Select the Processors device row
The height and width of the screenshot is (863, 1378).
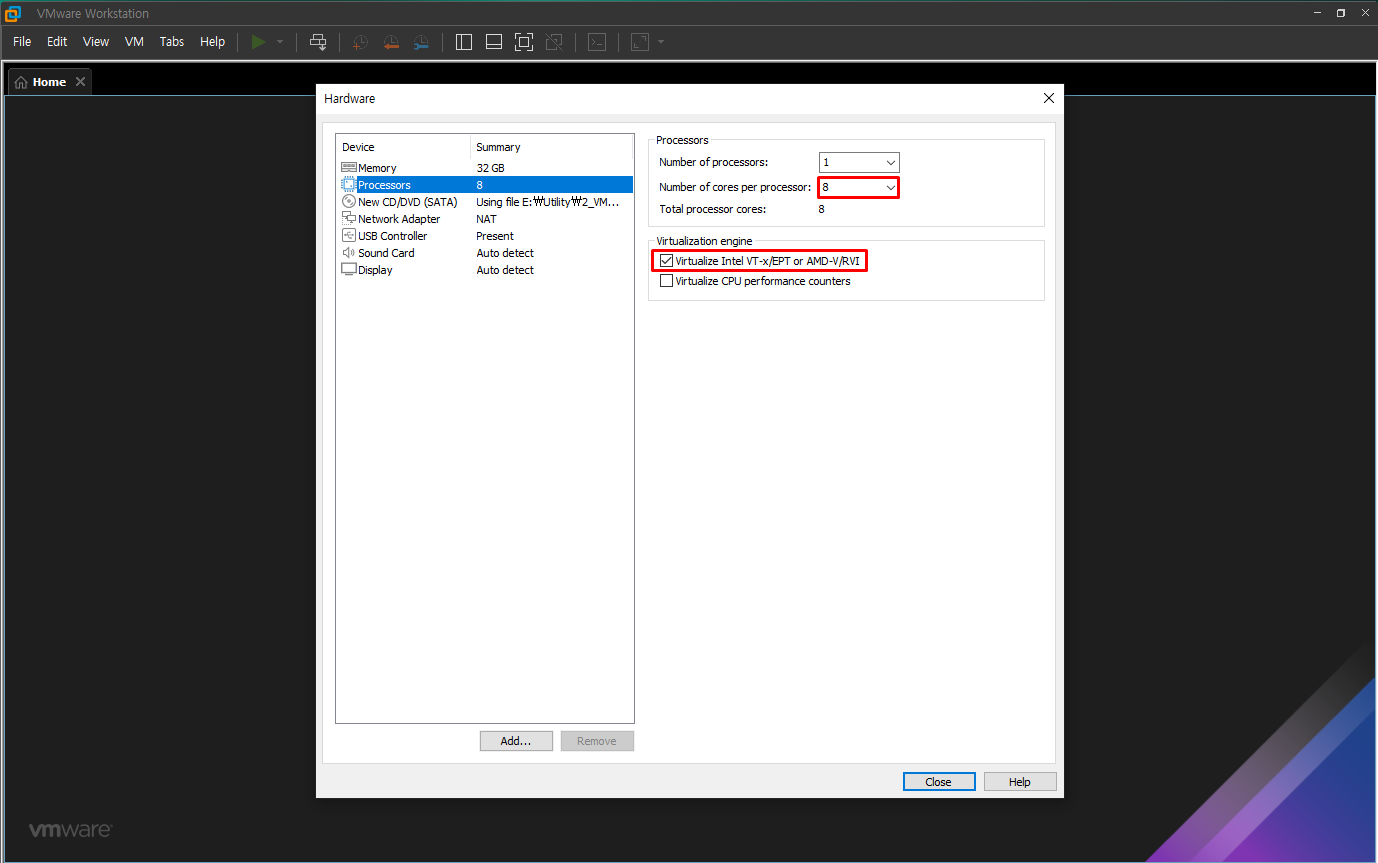click(485, 185)
